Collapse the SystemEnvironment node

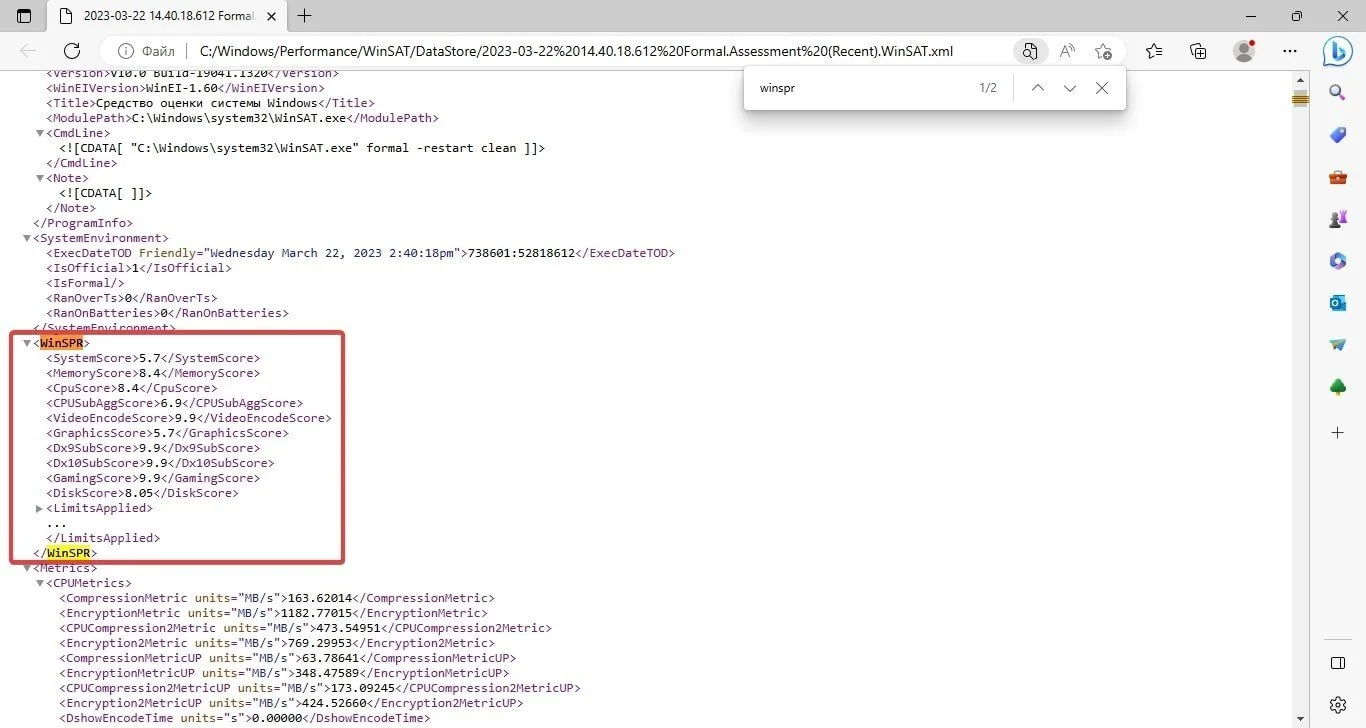pyautogui.click(x=27, y=238)
